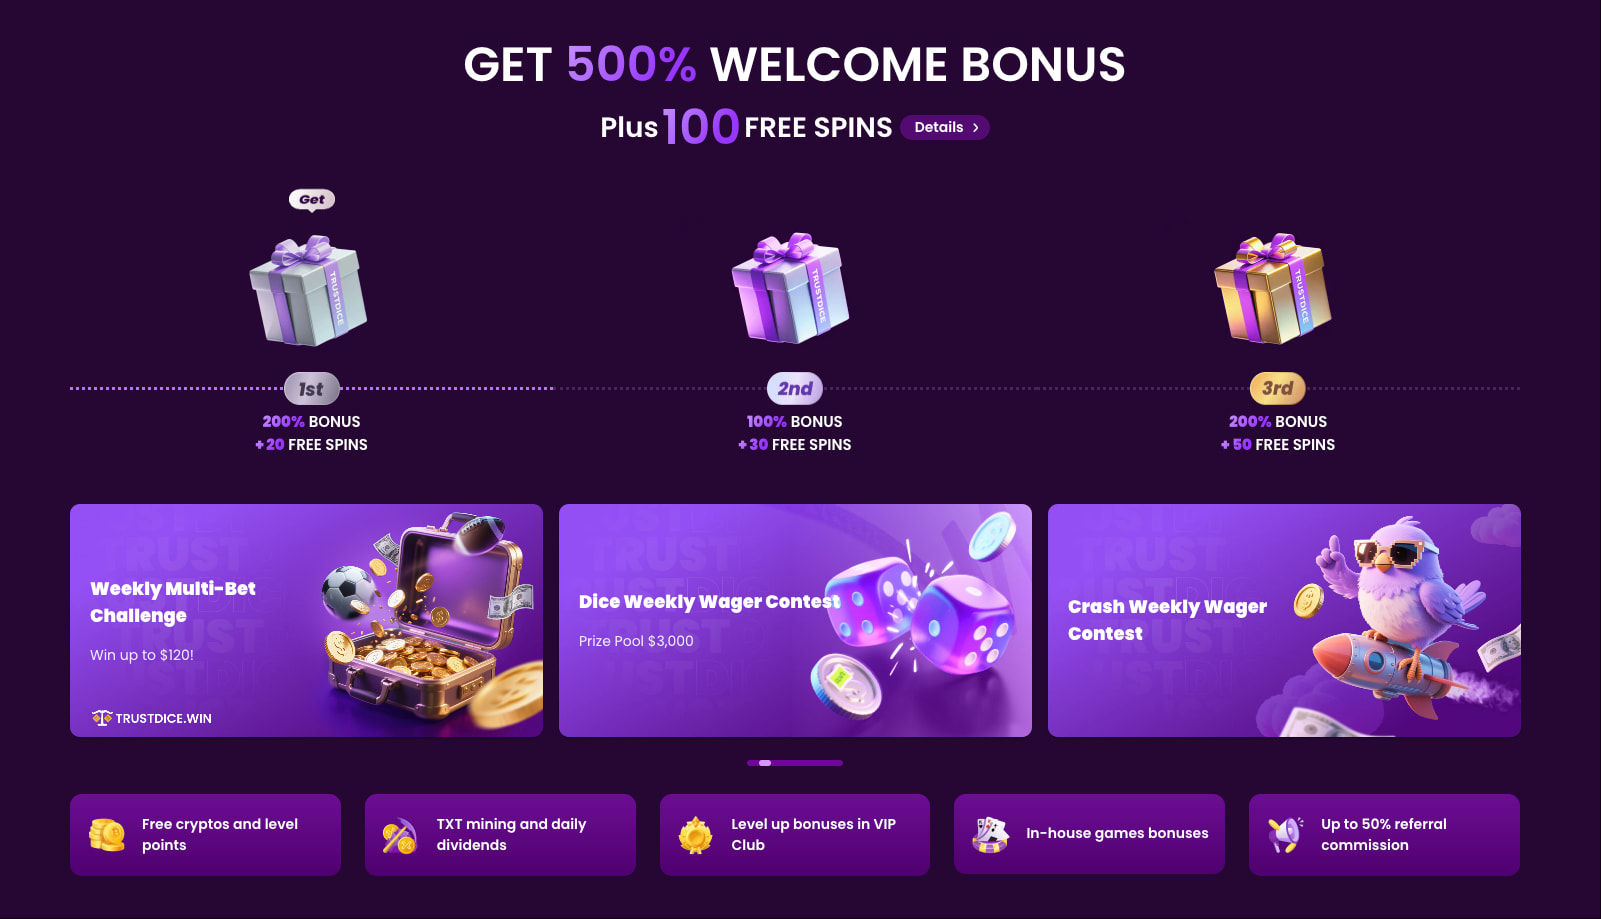Click the TXT mining pickaxe icon
Viewport: 1601px width, 919px height.
400,835
